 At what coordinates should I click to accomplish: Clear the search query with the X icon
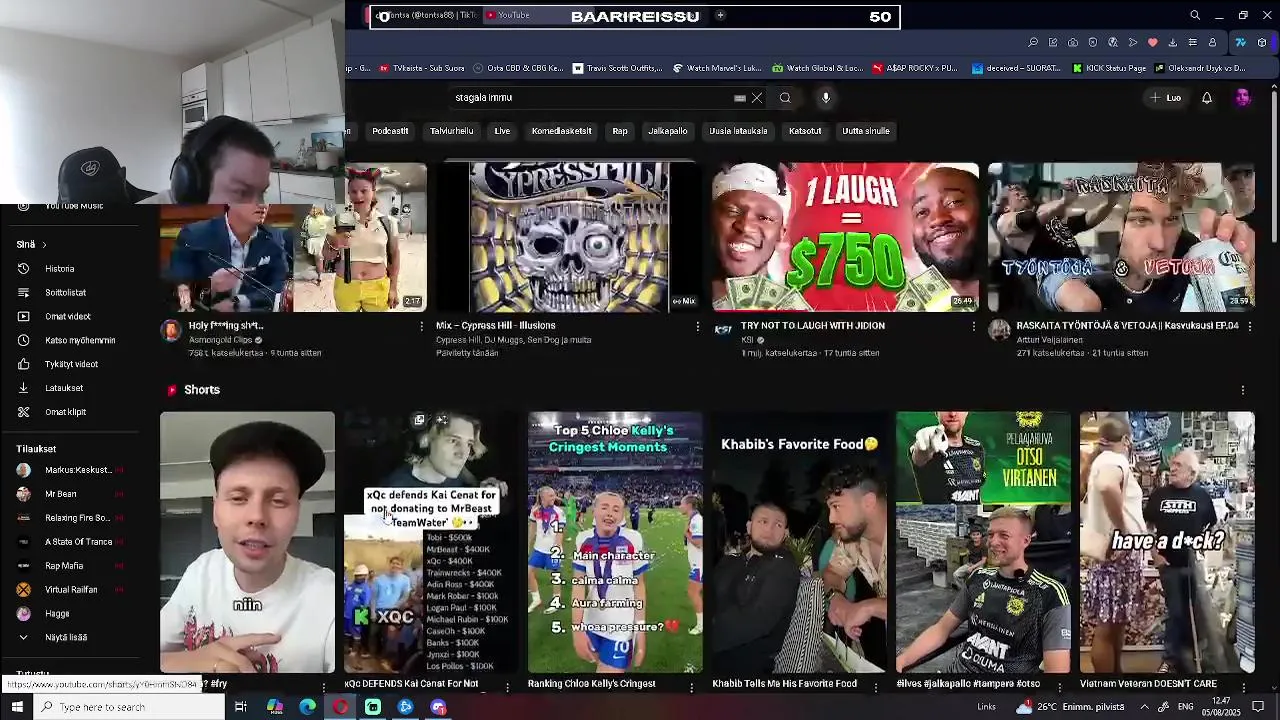pos(757,98)
